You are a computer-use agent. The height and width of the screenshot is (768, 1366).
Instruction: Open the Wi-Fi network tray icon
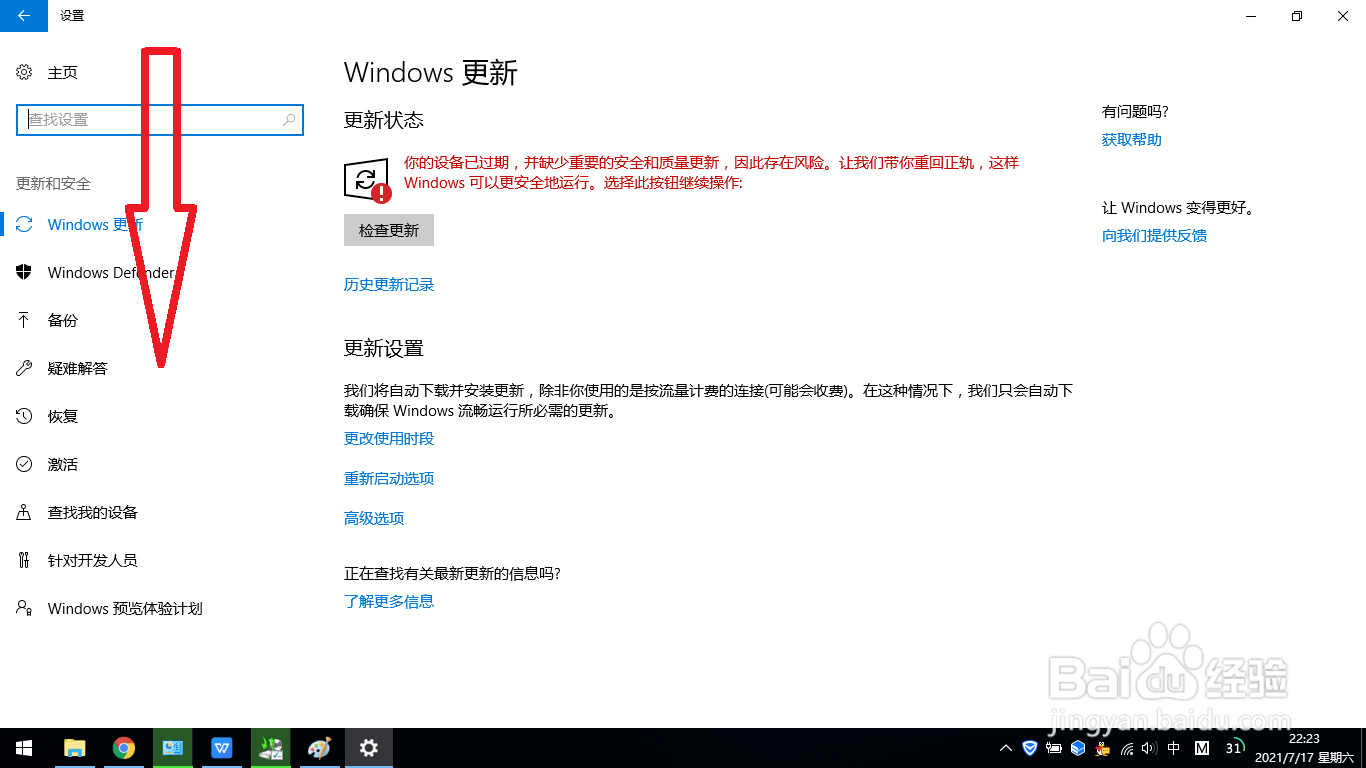pyautogui.click(x=1127, y=748)
